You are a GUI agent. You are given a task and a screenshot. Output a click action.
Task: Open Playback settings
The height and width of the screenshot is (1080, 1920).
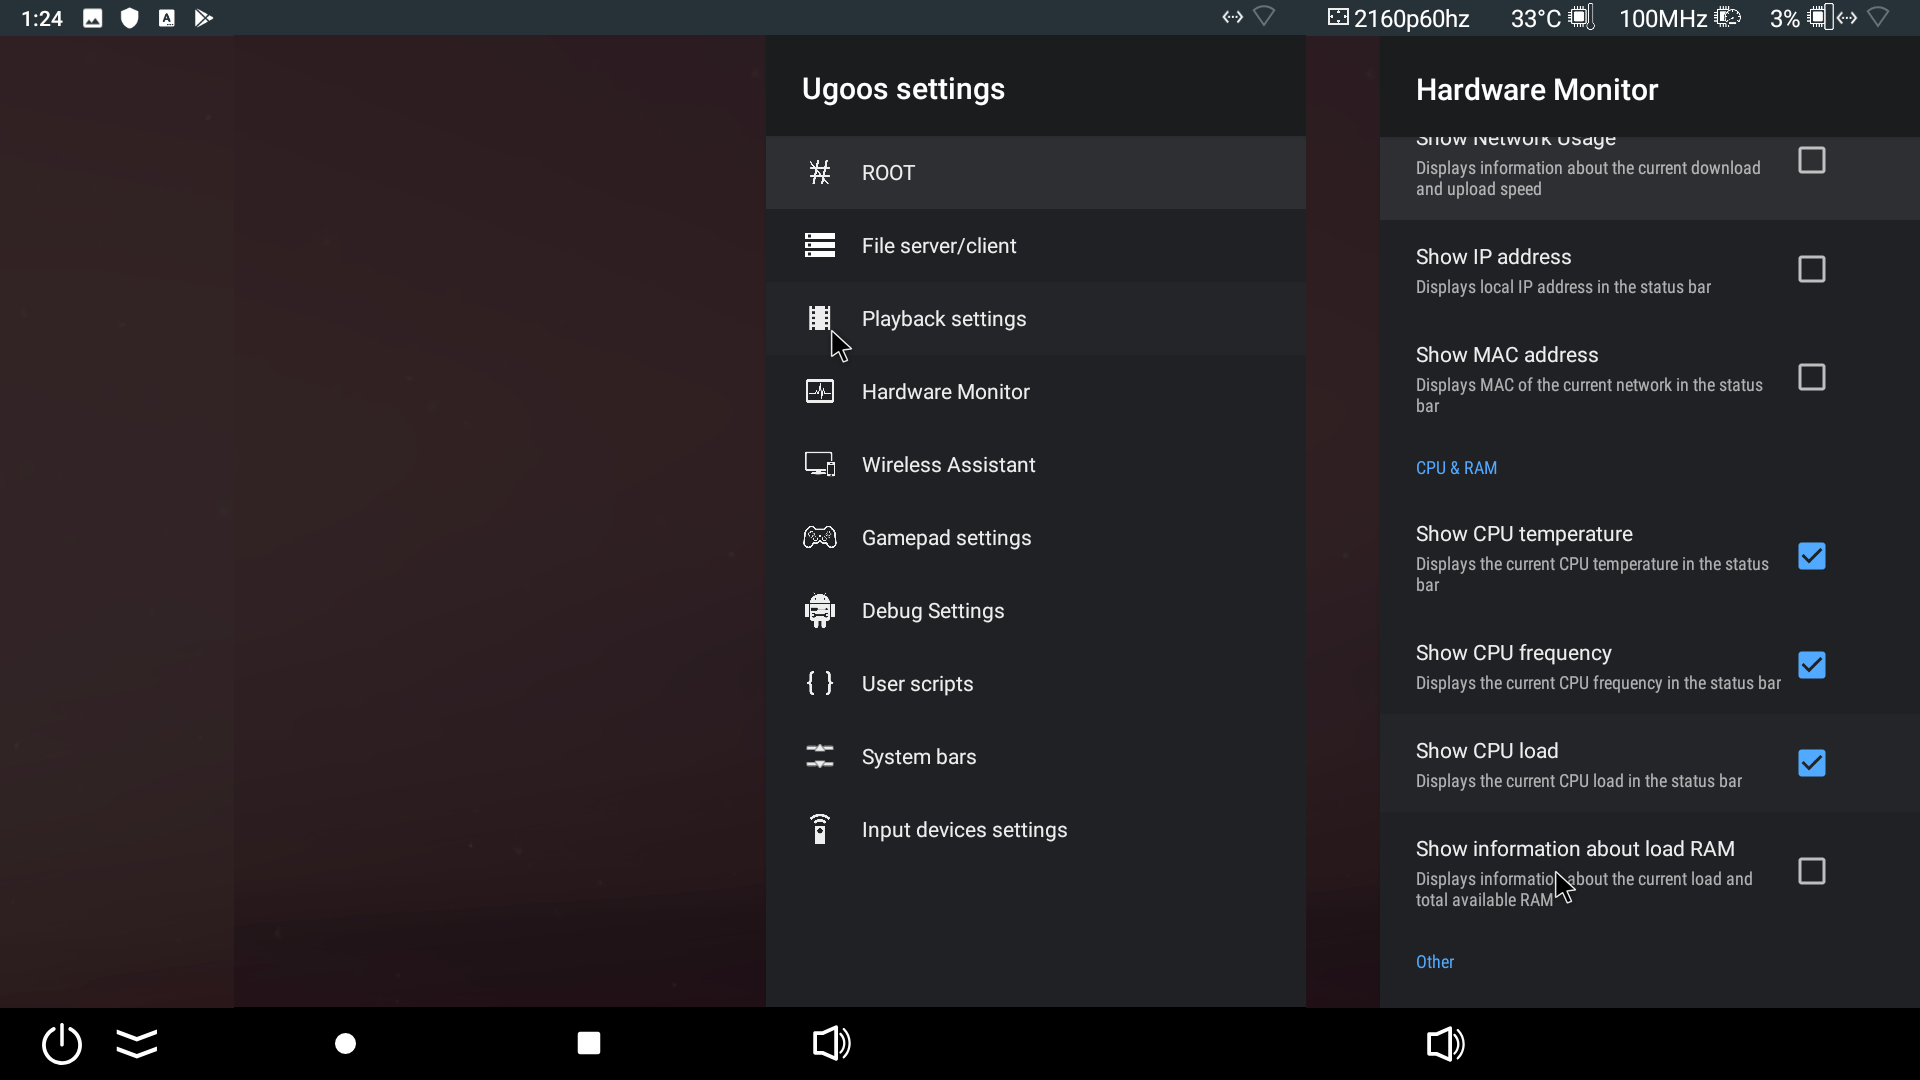1035,318
